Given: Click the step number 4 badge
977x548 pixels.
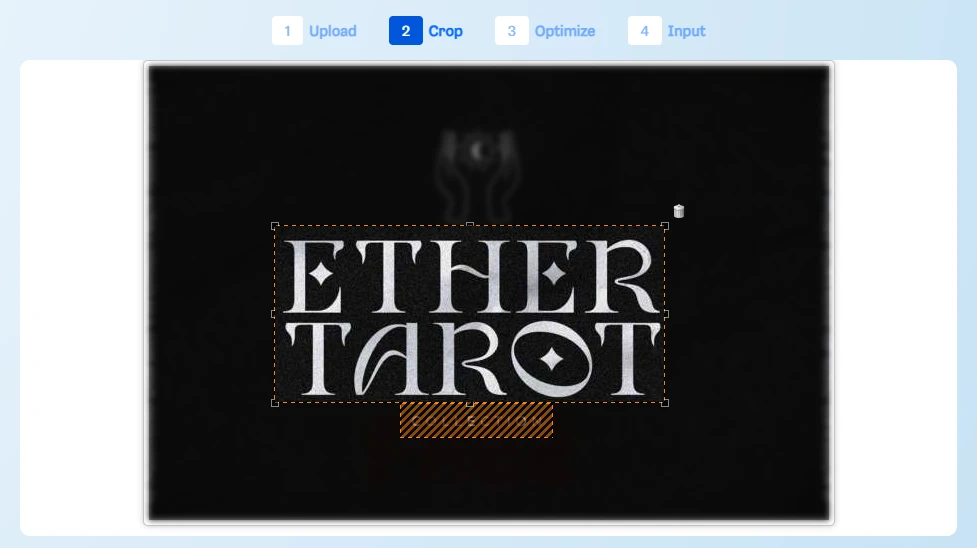Looking at the screenshot, I should tap(644, 31).
